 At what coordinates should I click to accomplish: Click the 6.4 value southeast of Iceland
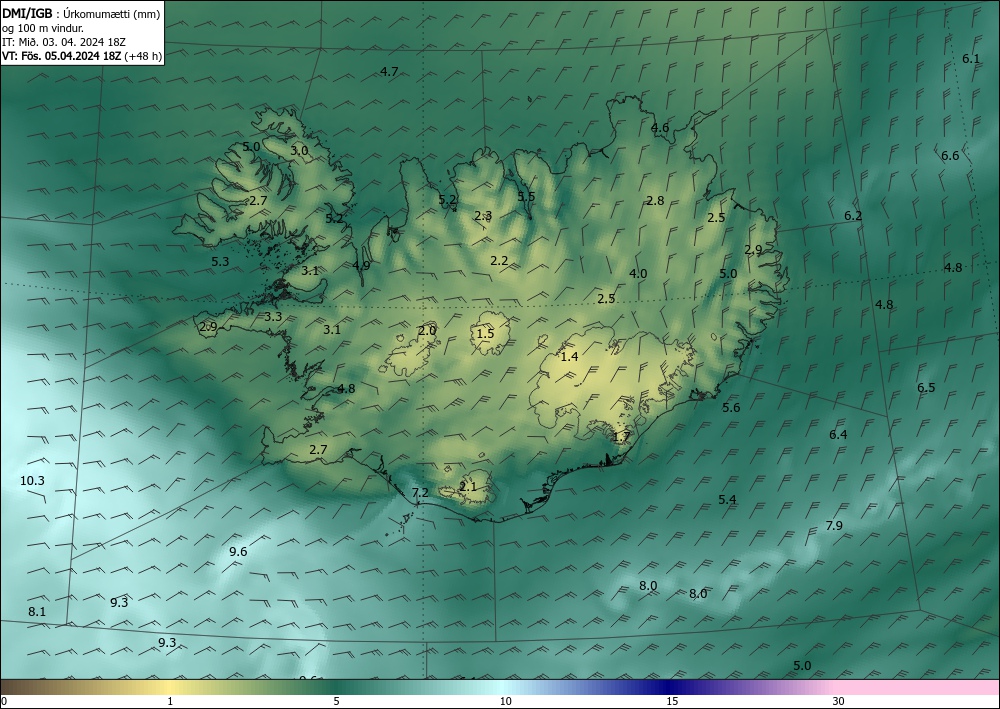click(838, 435)
